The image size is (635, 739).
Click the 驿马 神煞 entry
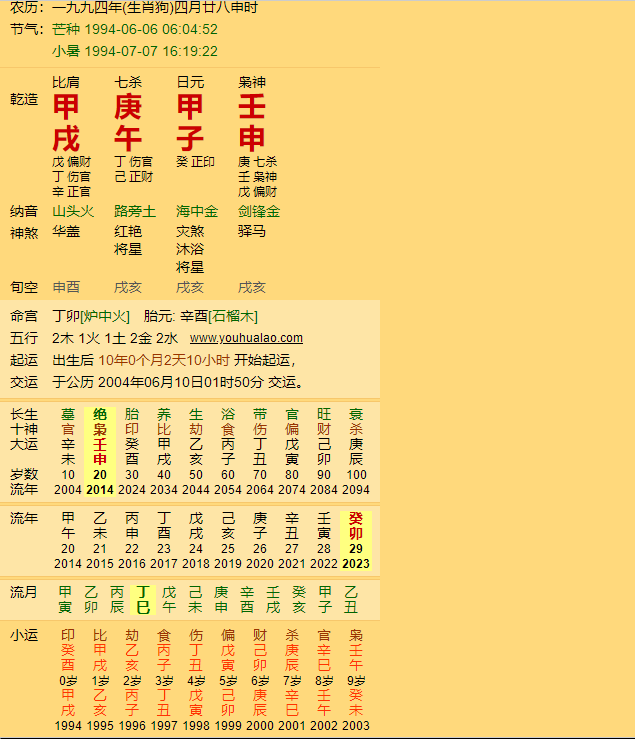tap(252, 231)
